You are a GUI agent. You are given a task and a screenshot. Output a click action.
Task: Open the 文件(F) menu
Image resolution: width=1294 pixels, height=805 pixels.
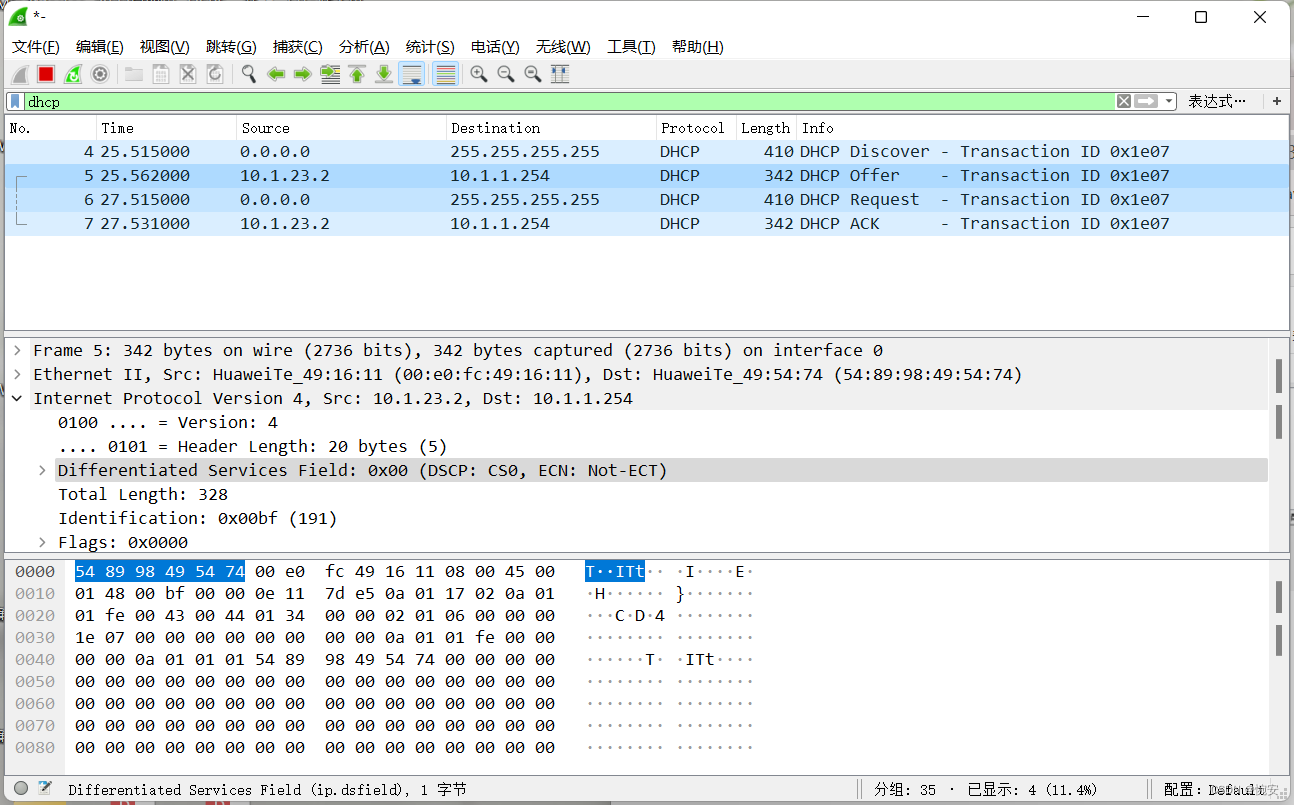coord(36,47)
